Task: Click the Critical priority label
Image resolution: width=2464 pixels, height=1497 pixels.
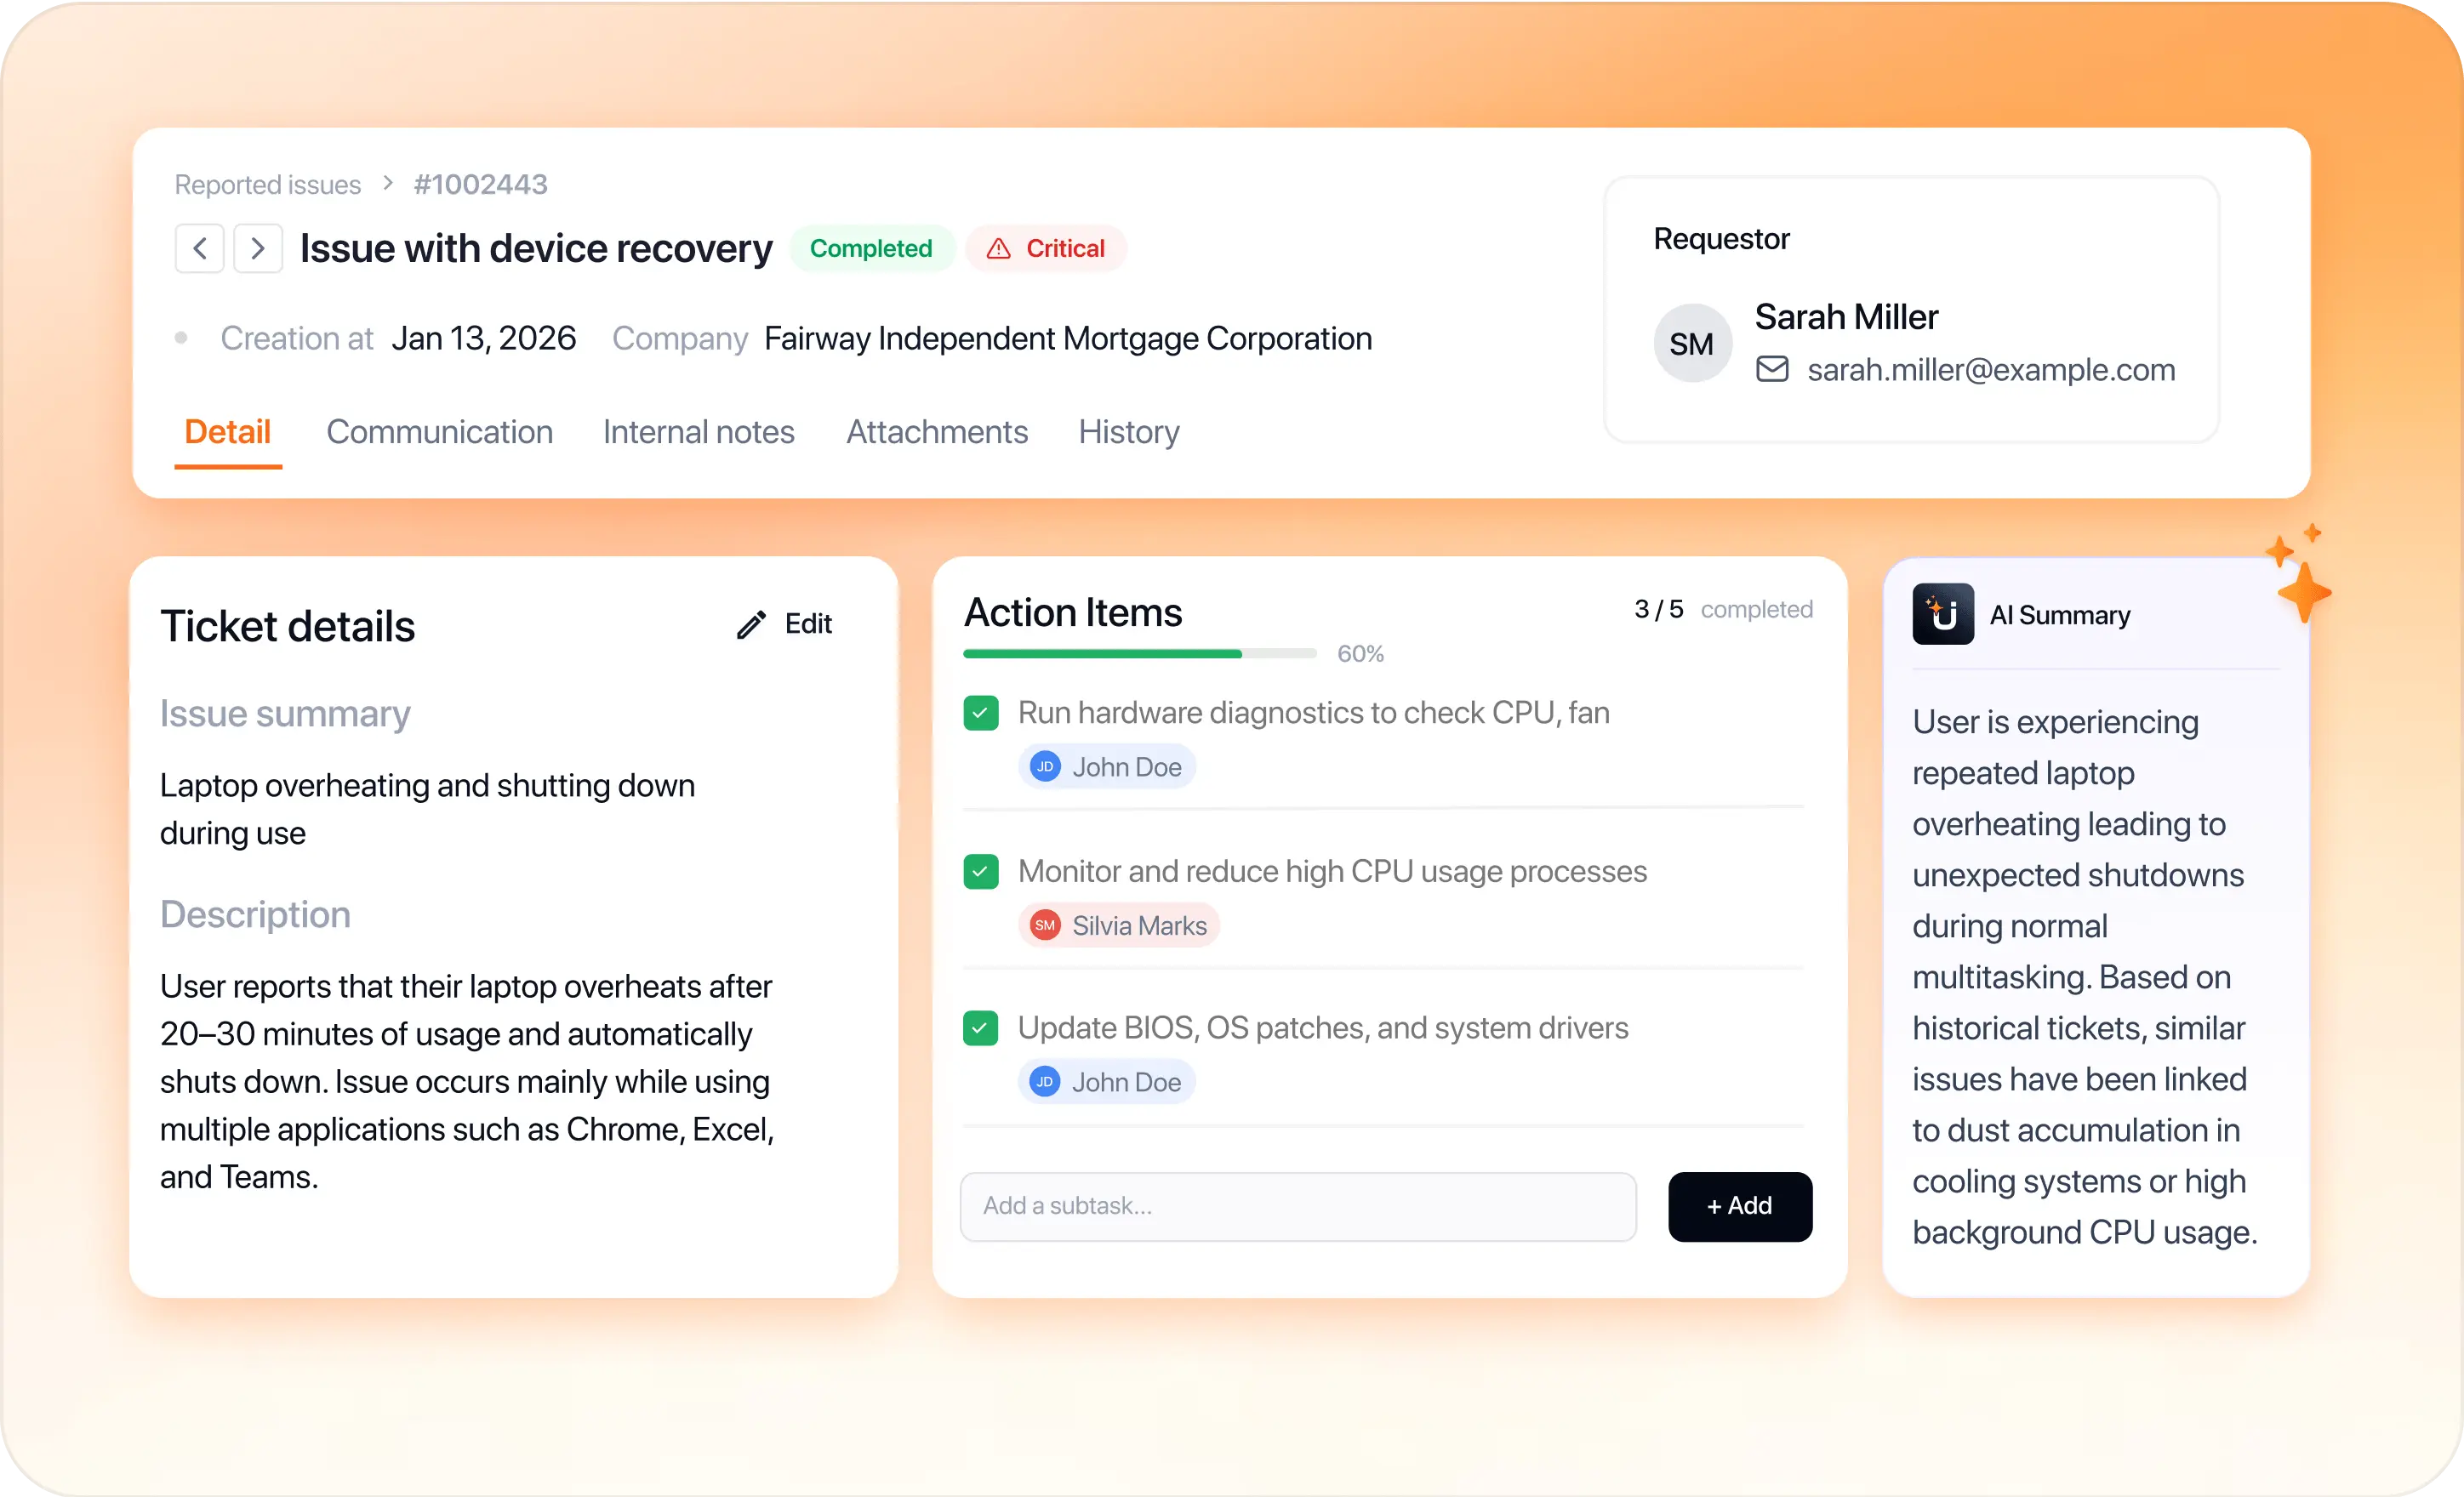Action: (x=1065, y=248)
